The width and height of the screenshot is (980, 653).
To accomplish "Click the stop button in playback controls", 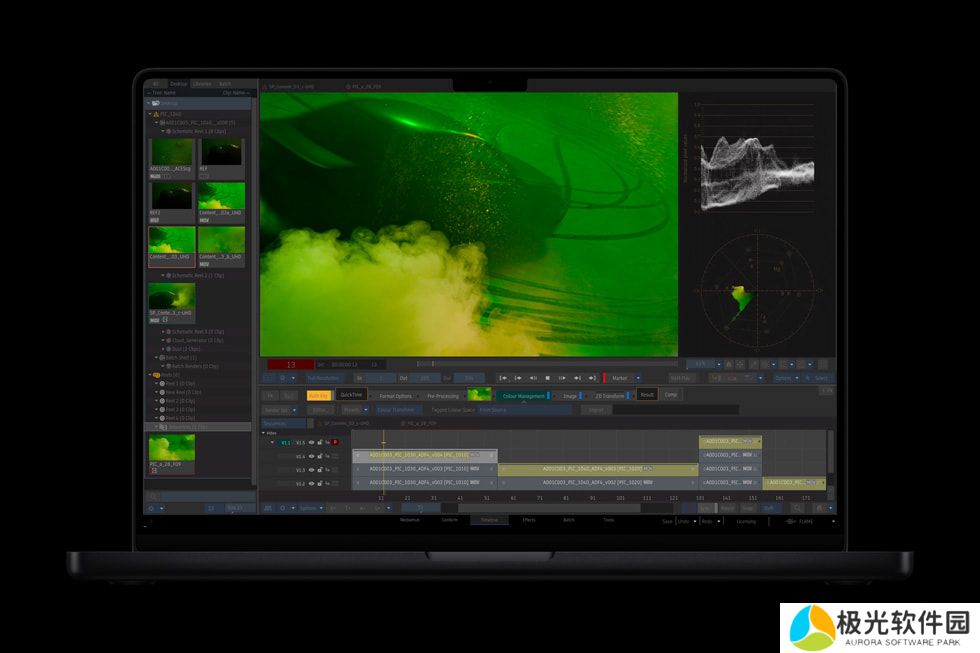I will pyautogui.click(x=548, y=378).
